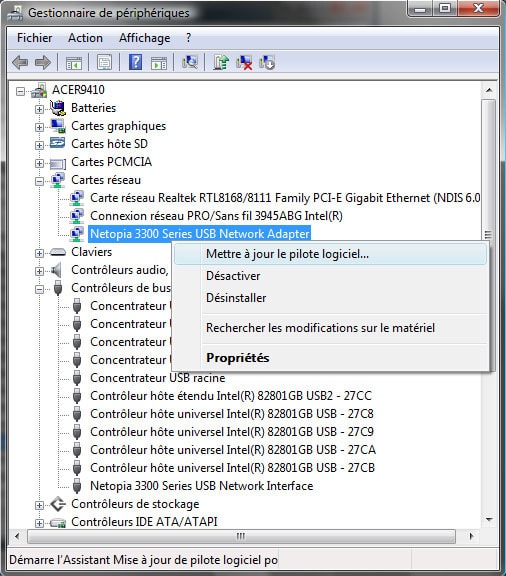Expand the Batteries node
This screenshot has height=576, width=506.
point(39,109)
